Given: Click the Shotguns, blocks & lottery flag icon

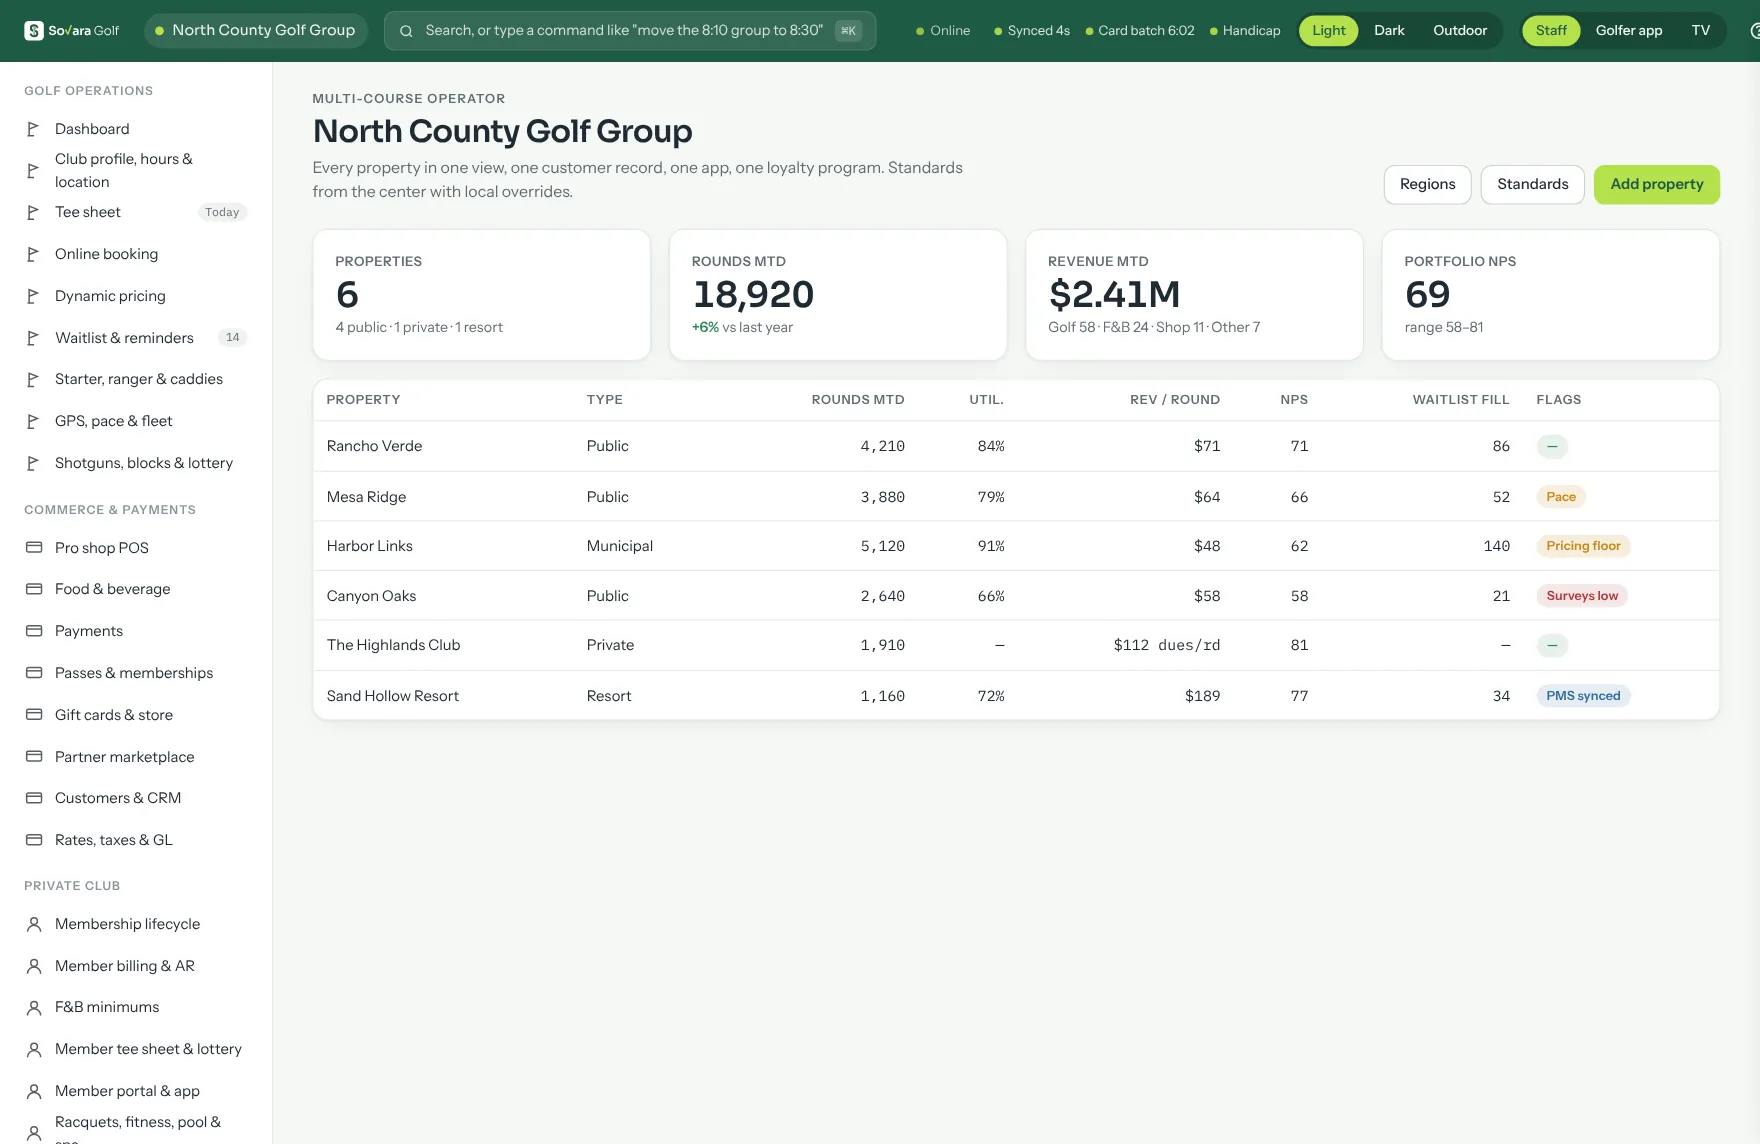Looking at the screenshot, I should pos(33,463).
